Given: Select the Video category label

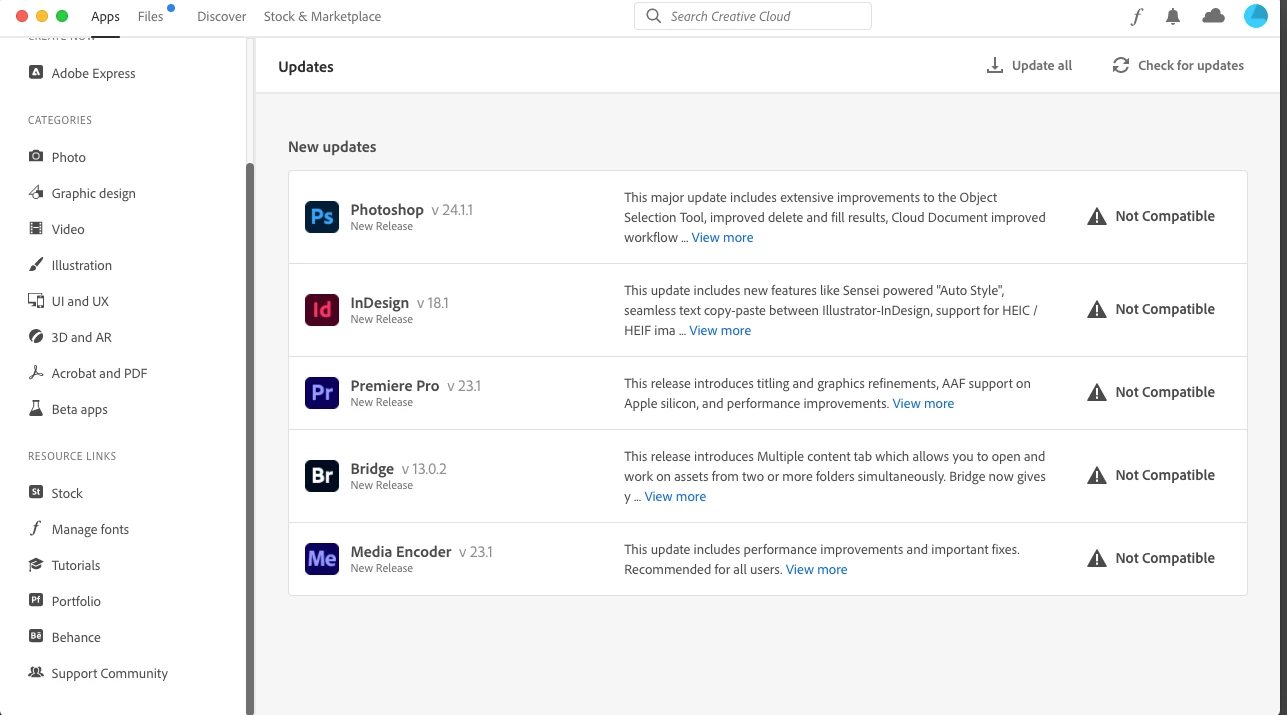Looking at the screenshot, I should point(68,229).
